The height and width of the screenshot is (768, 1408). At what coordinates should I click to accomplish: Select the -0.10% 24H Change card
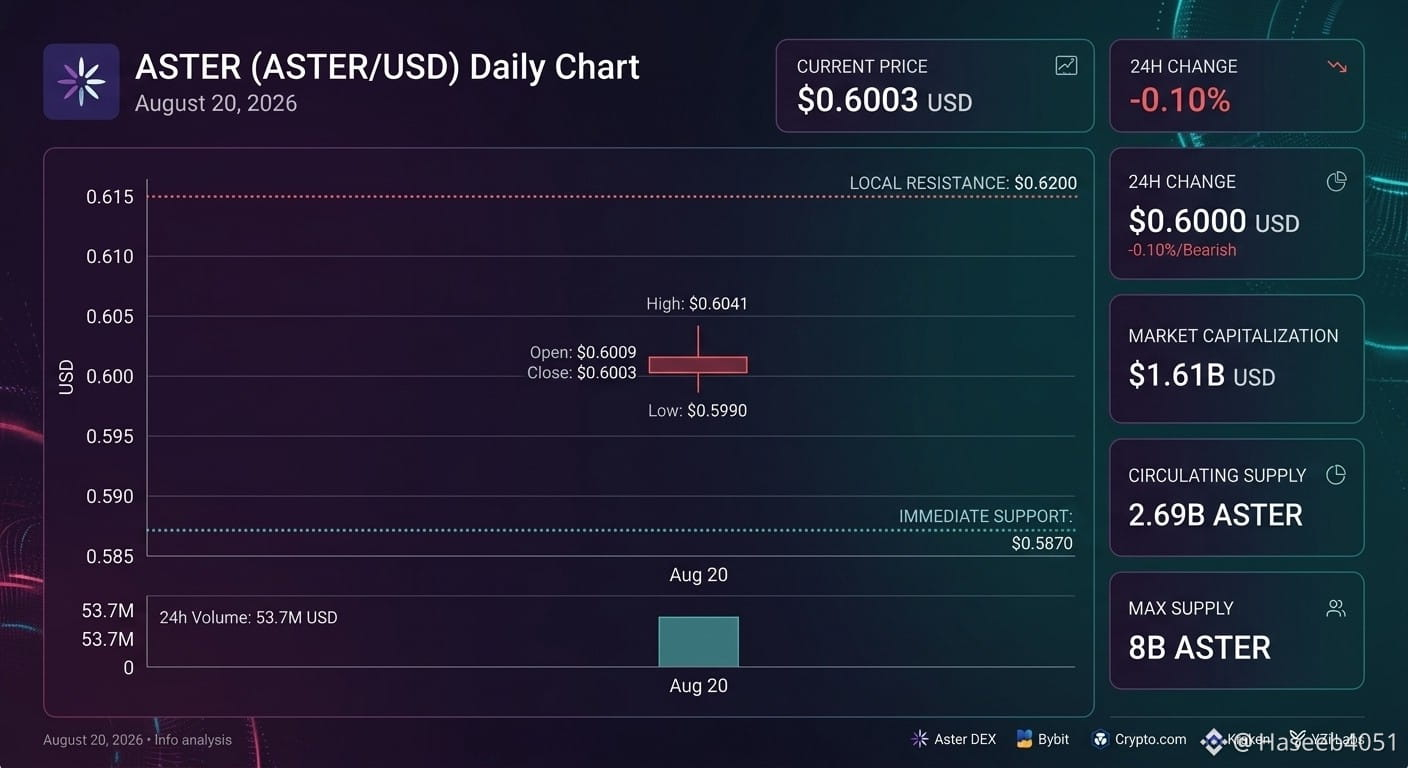[x=1236, y=85]
